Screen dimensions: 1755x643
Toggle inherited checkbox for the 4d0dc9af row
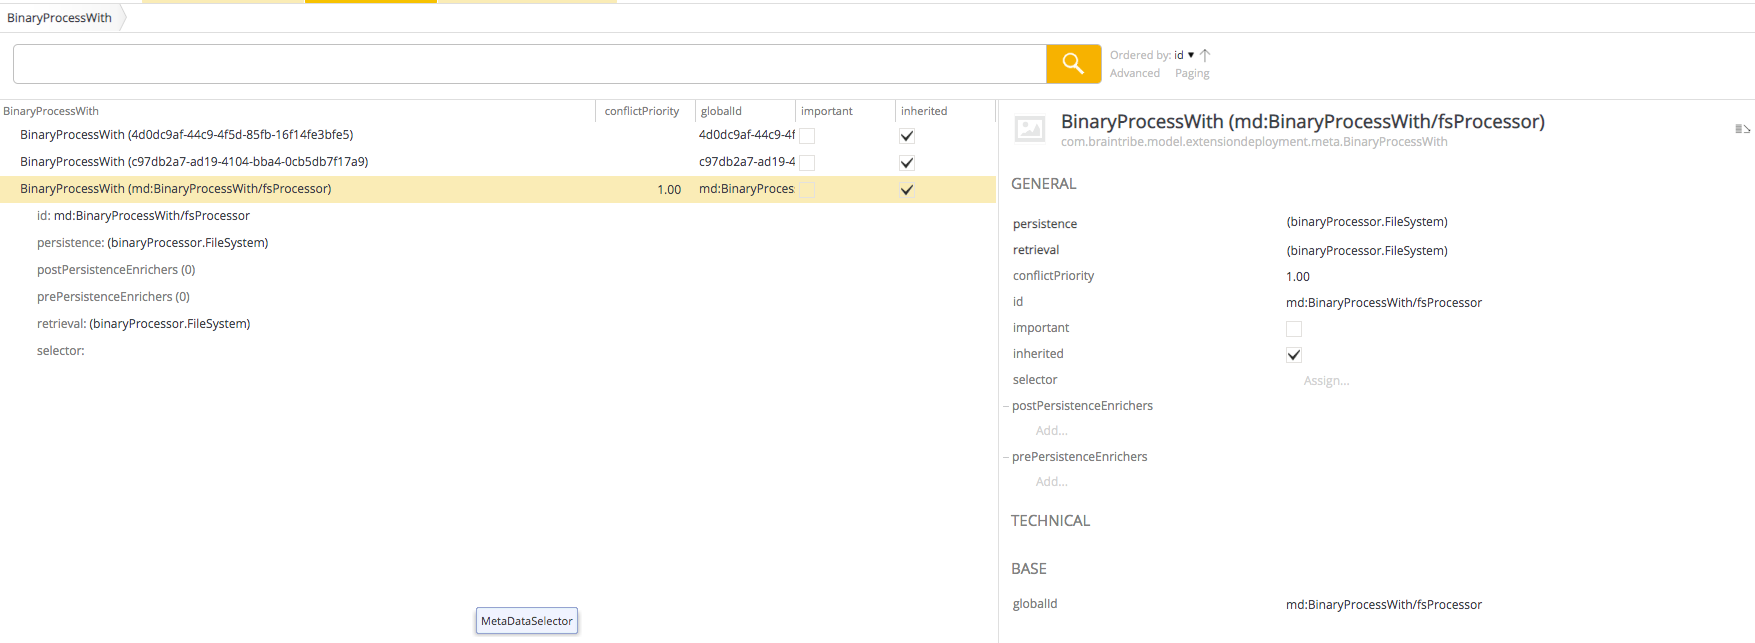[x=907, y=136]
